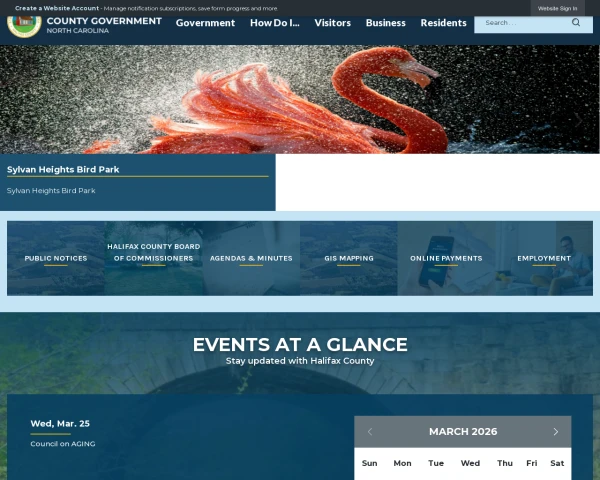Click the Website Sign In button
The height and width of the screenshot is (480, 600).
557,8
